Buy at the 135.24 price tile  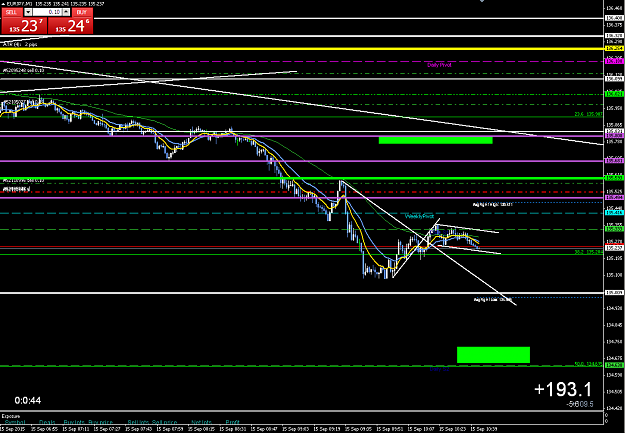70,26
